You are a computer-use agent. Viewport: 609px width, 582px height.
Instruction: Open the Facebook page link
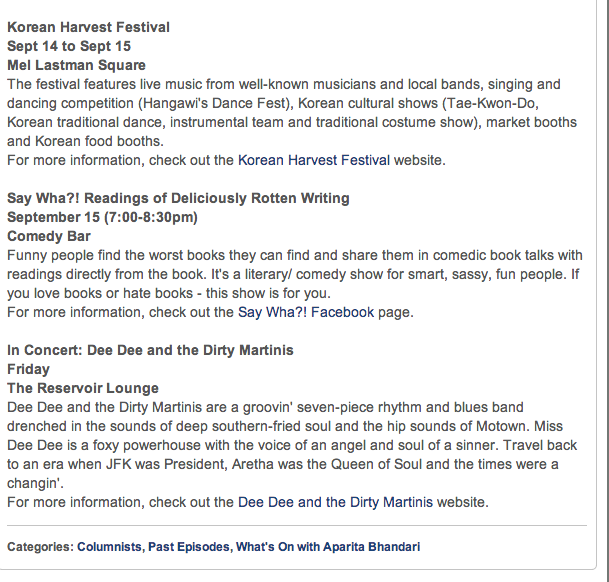pyautogui.click(x=342, y=312)
